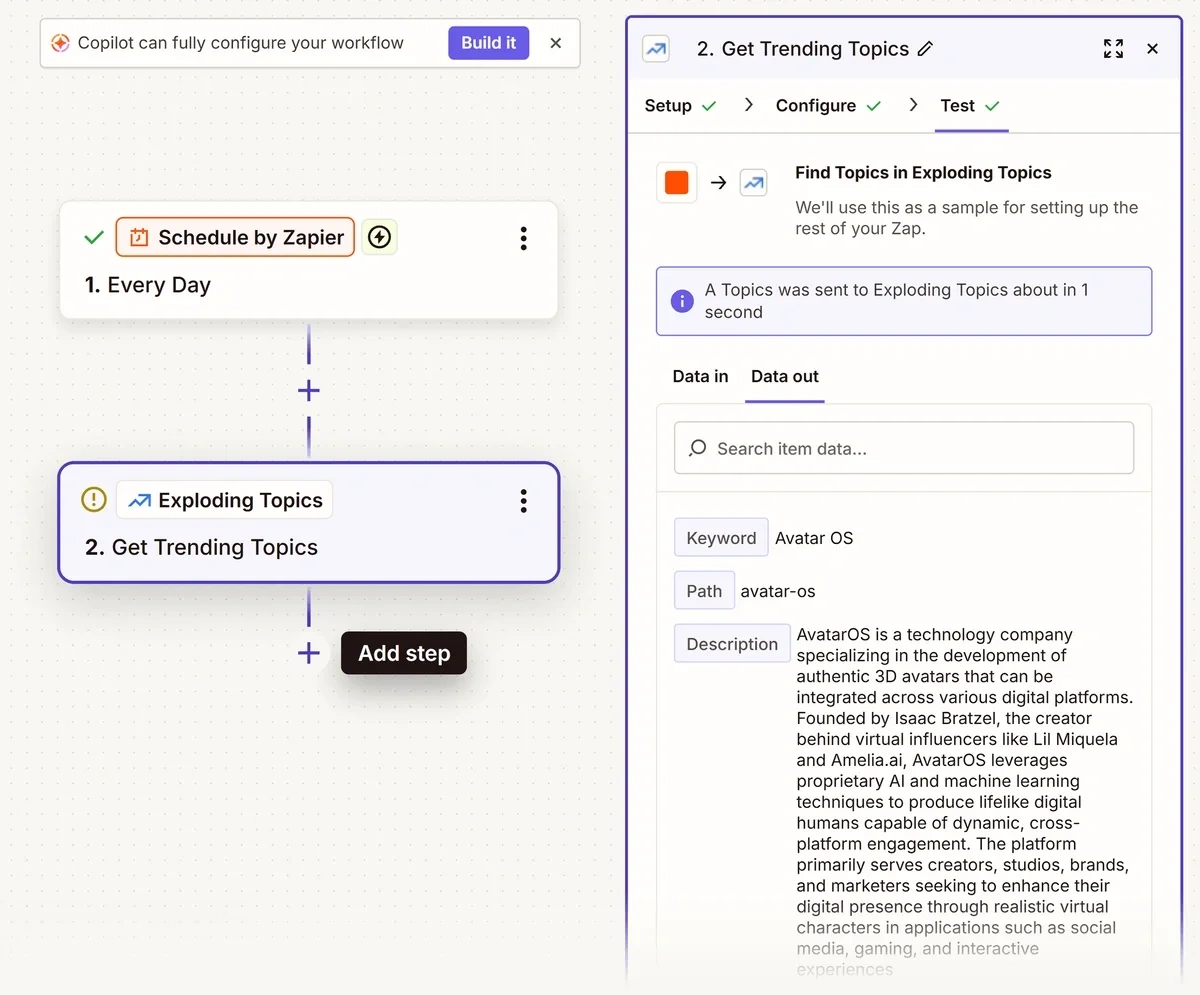Viewport: 1200px width, 995px height.
Task: Click the Schedule by Zapier app badge
Action: [235, 237]
